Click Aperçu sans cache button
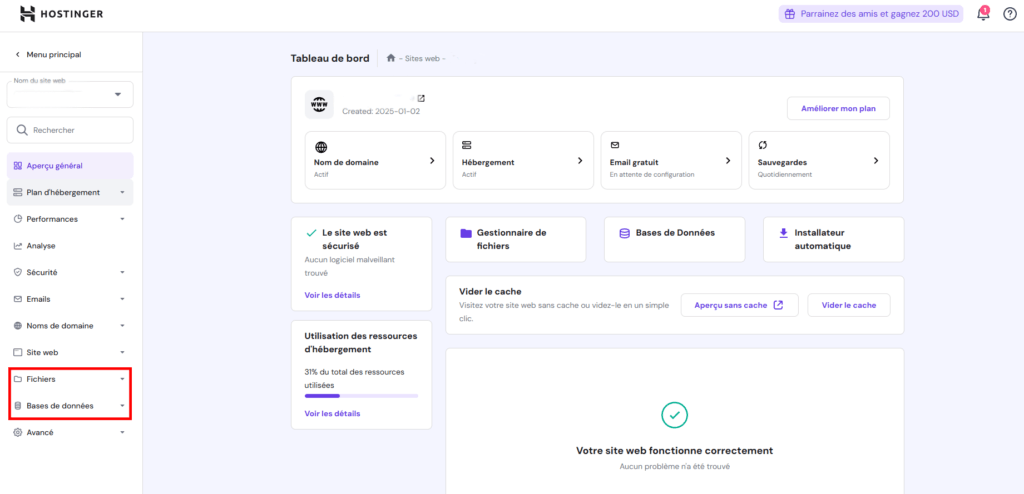The image size is (1024, 494). [739, 305]
